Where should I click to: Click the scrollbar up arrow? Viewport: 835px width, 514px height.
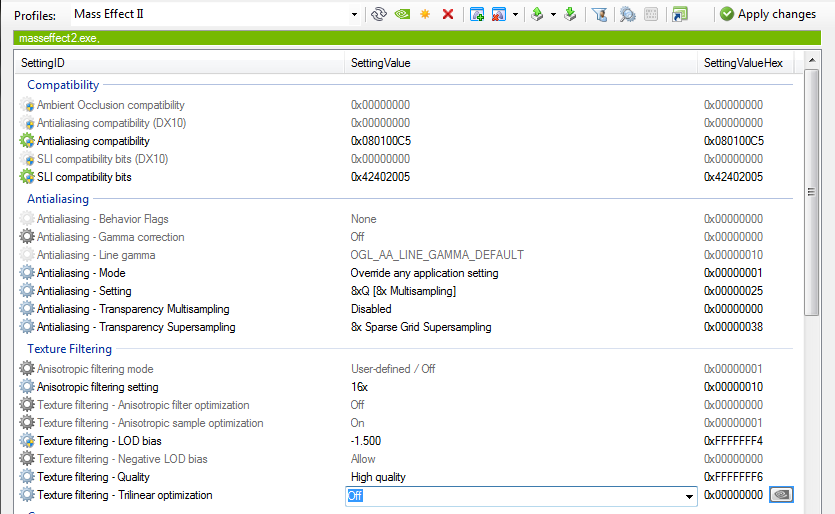(812, 60)
